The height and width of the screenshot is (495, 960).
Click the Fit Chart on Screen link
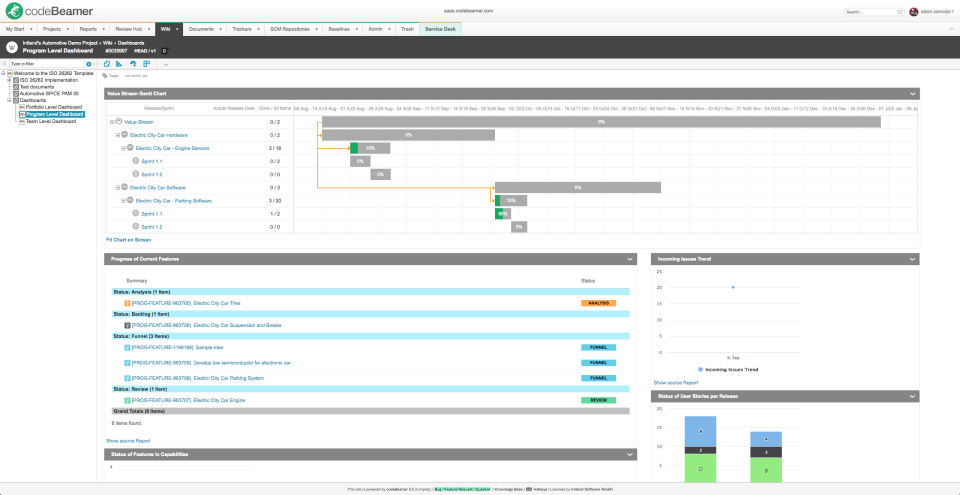(x=128, y=240)
